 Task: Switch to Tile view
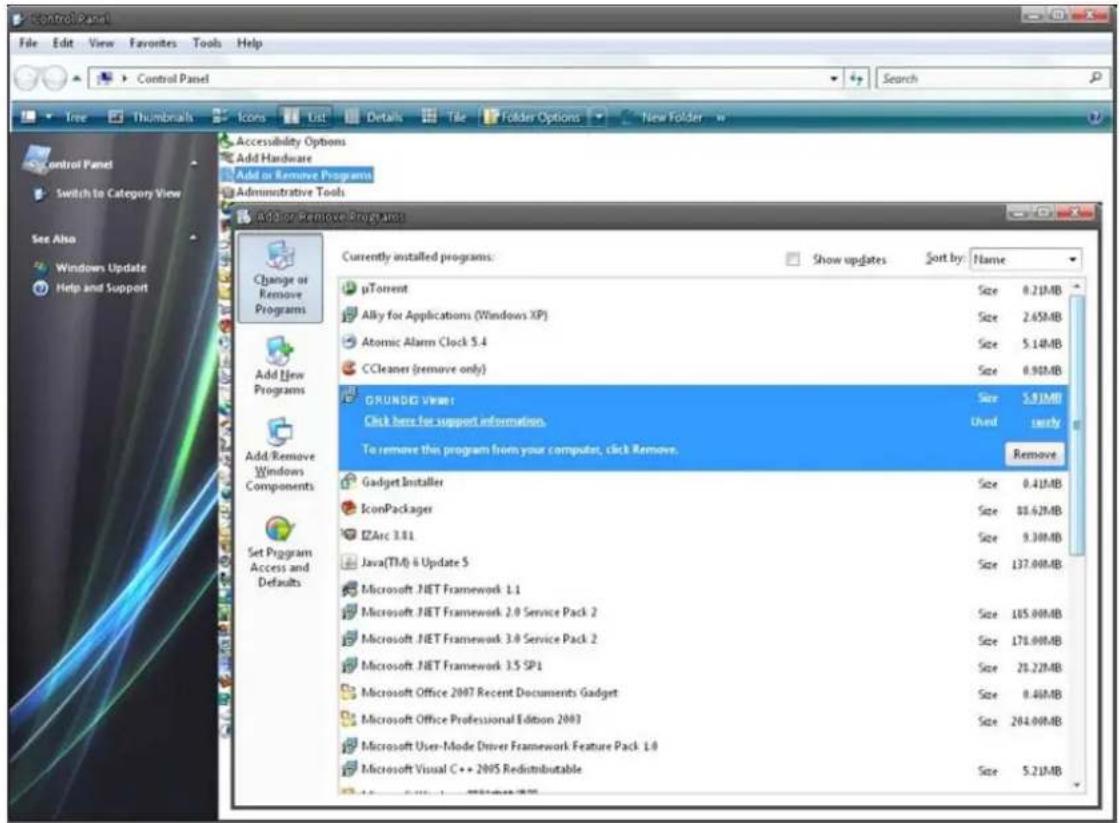444,117
